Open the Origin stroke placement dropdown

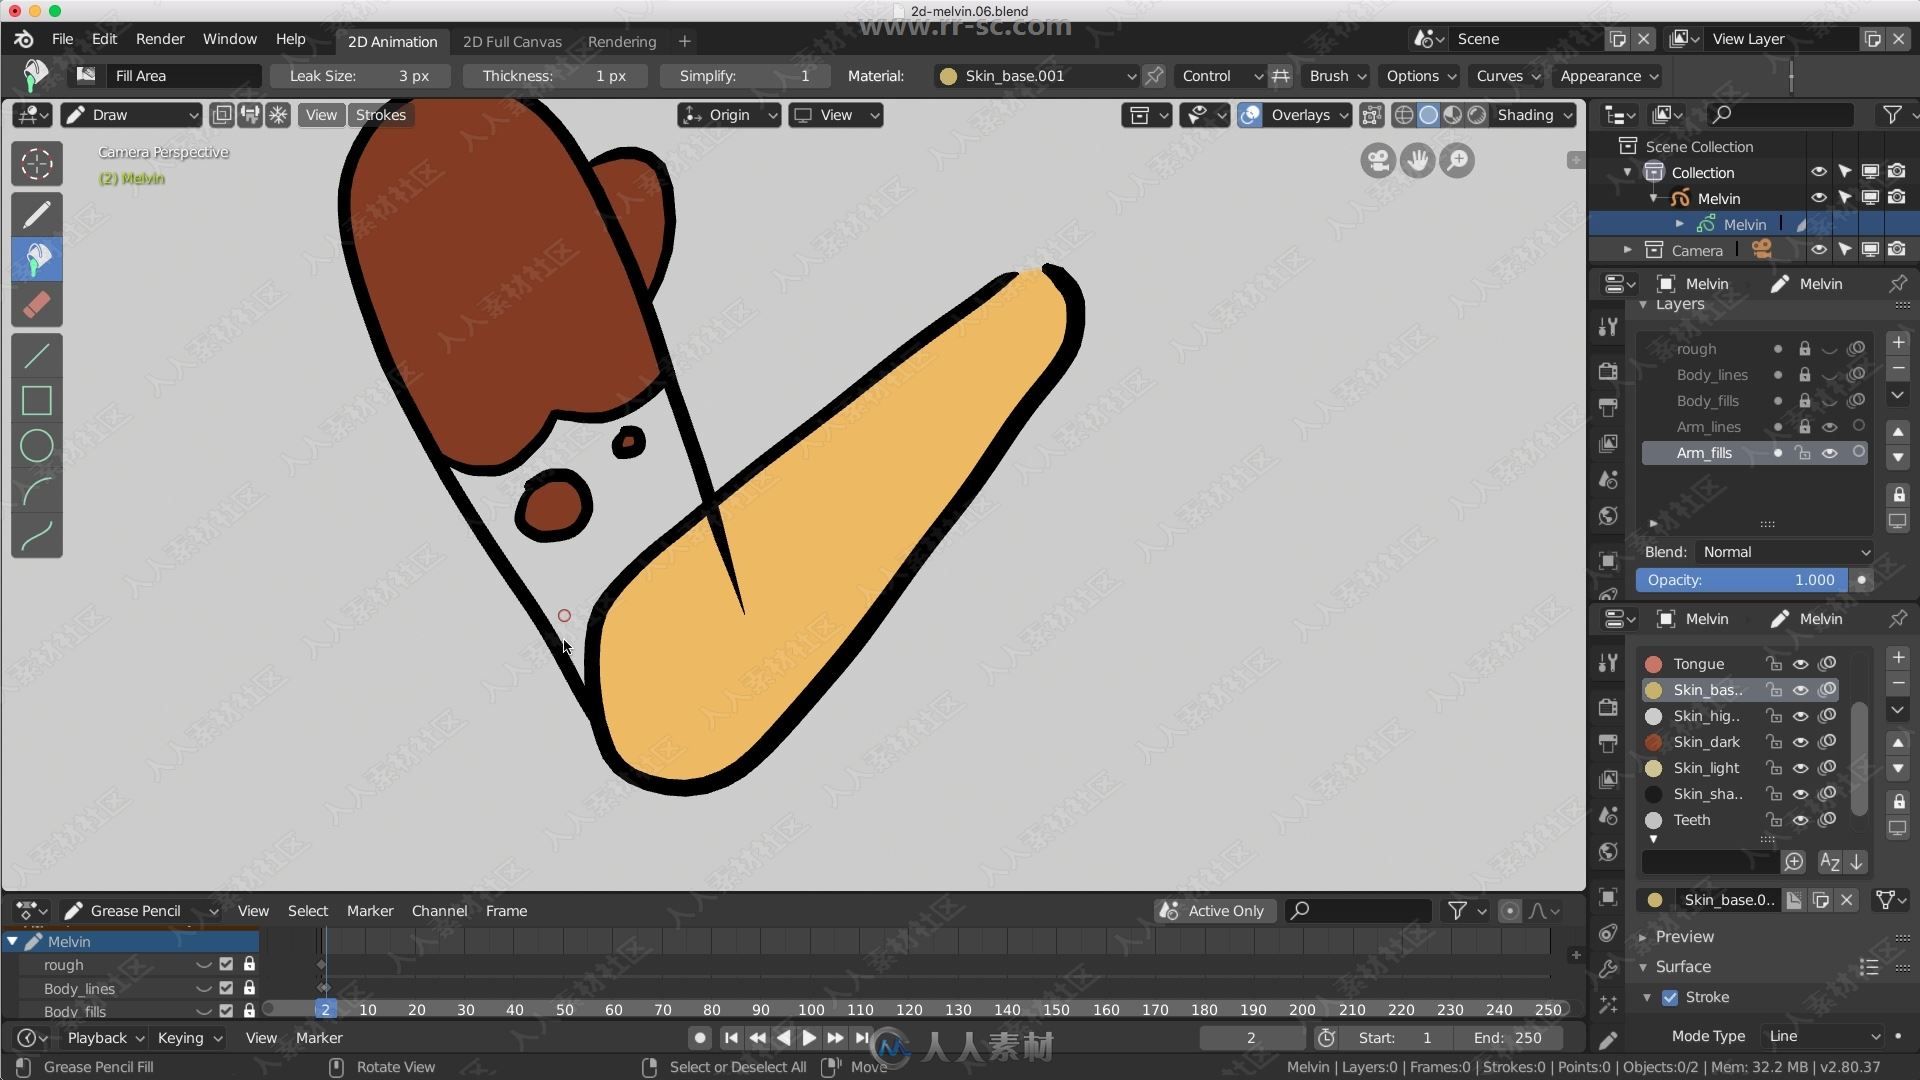pyautogui.click(x=729, y=115)
